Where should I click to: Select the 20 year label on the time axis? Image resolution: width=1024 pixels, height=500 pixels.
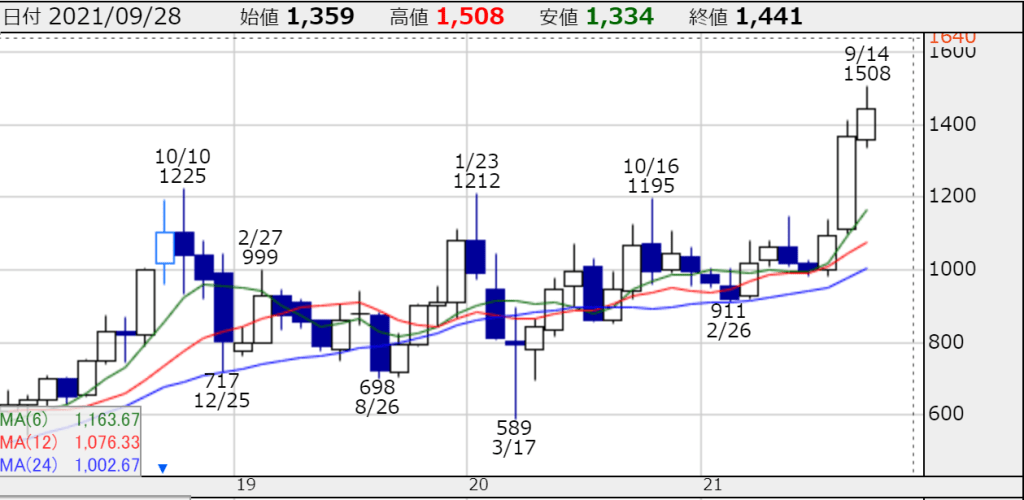pyautogui.click(x=479, y=485)
